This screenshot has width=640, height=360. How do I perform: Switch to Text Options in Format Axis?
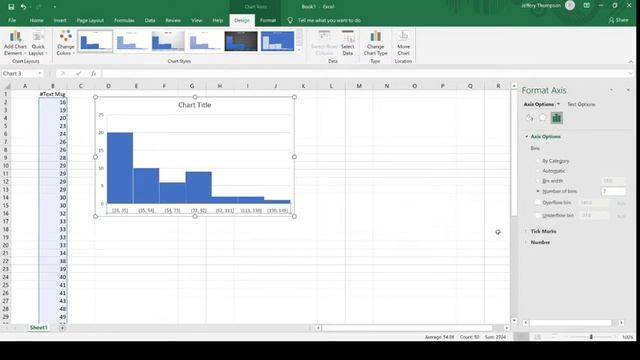(581, 104)
